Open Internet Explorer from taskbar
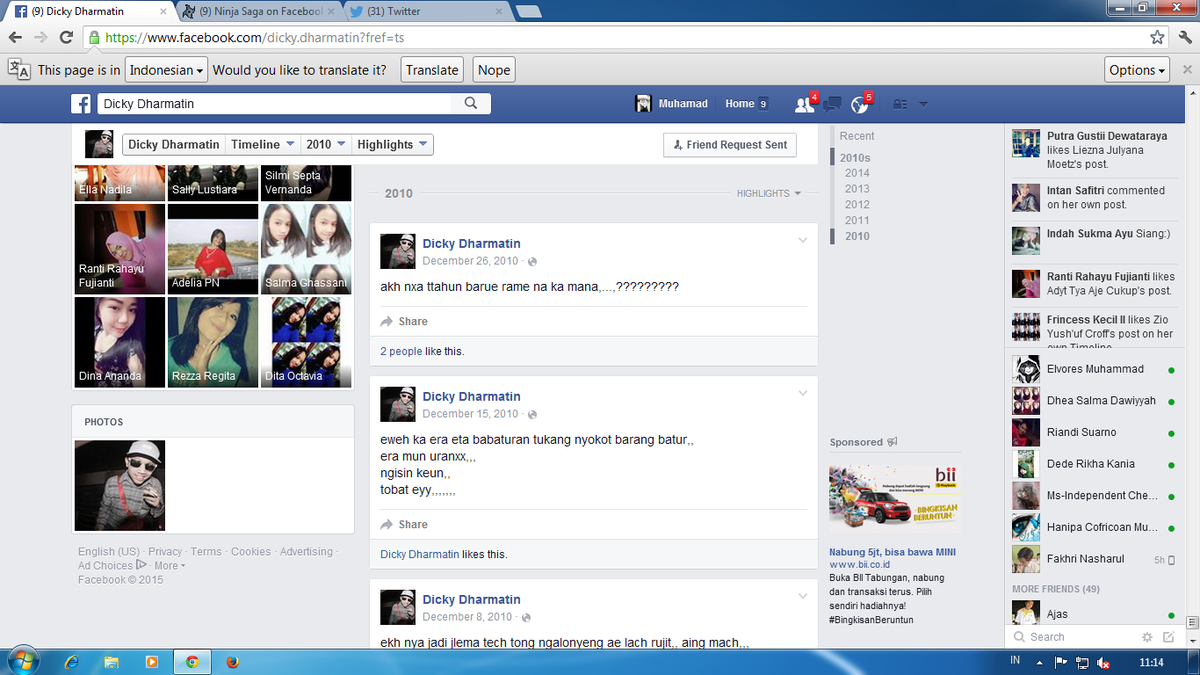This screenshot has width=1200, height=675. click(72, 662)
